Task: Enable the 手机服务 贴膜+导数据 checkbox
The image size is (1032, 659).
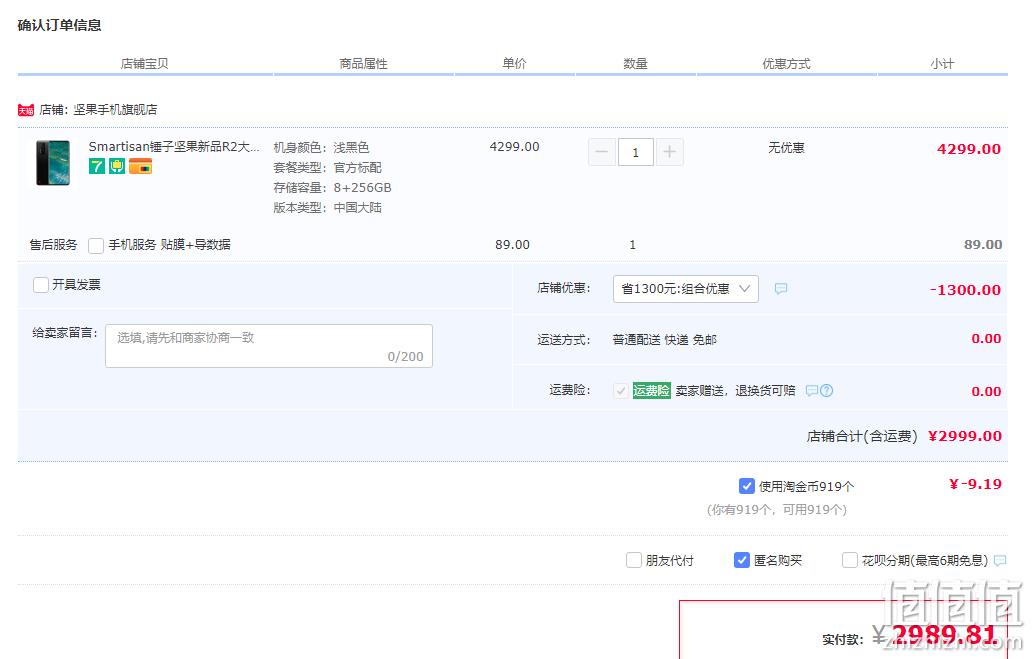Action: coord(96,246)
